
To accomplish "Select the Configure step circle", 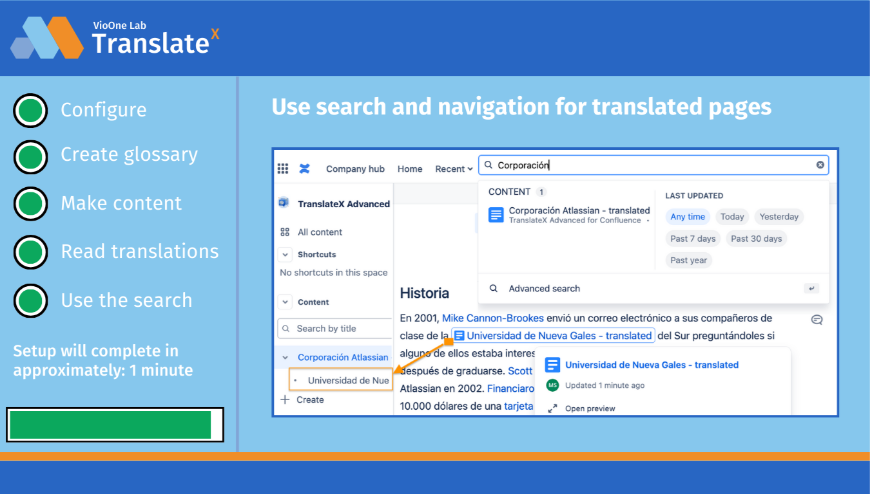I will [x=31, y=110].
